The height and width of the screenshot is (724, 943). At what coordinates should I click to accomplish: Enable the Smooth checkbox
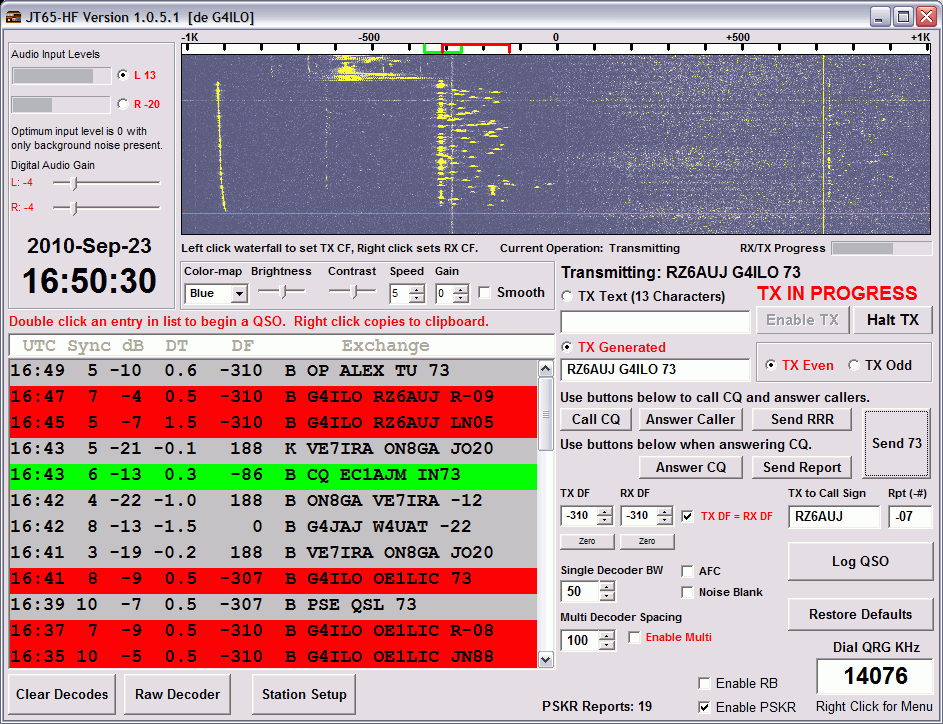pos(485,292)
